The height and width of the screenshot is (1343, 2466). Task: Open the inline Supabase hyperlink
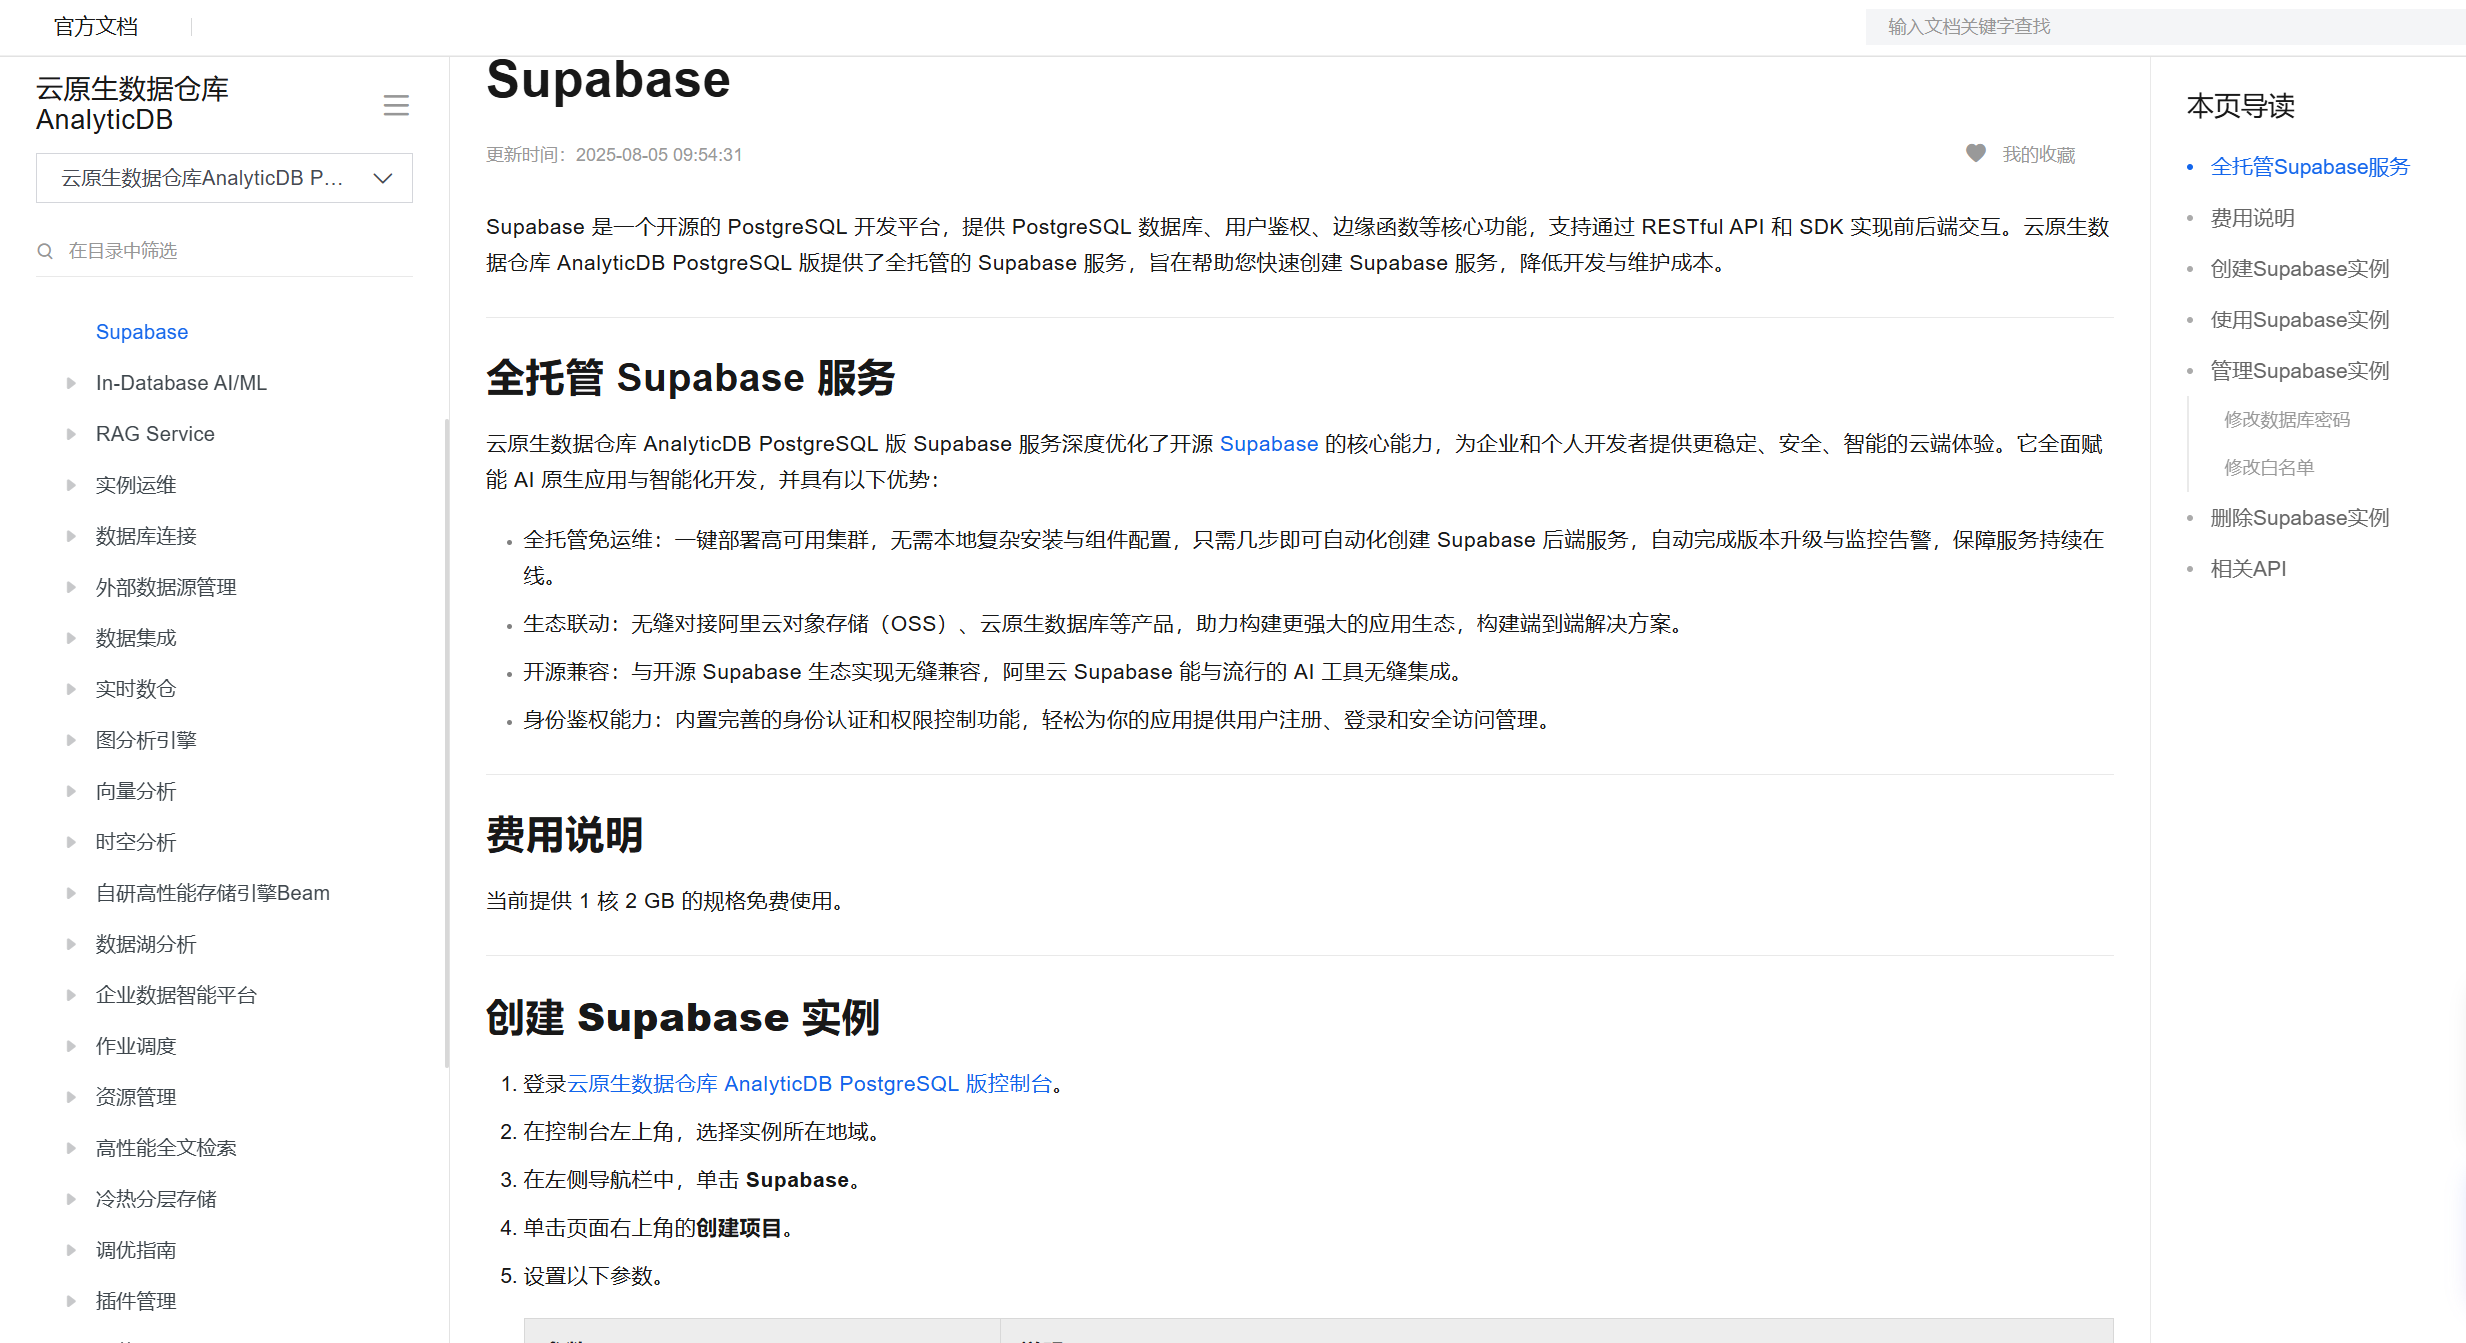point(1268,444)
